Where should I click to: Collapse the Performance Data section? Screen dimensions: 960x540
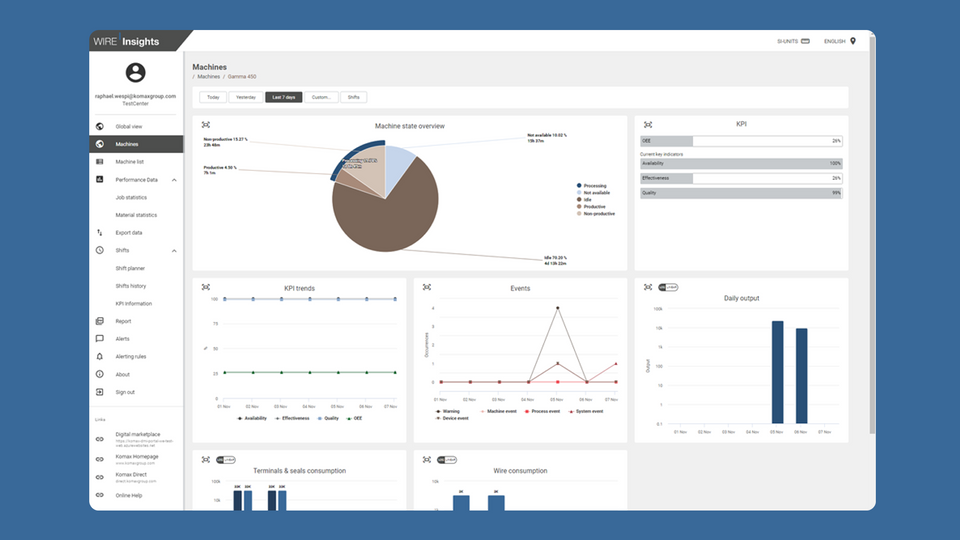174,180
